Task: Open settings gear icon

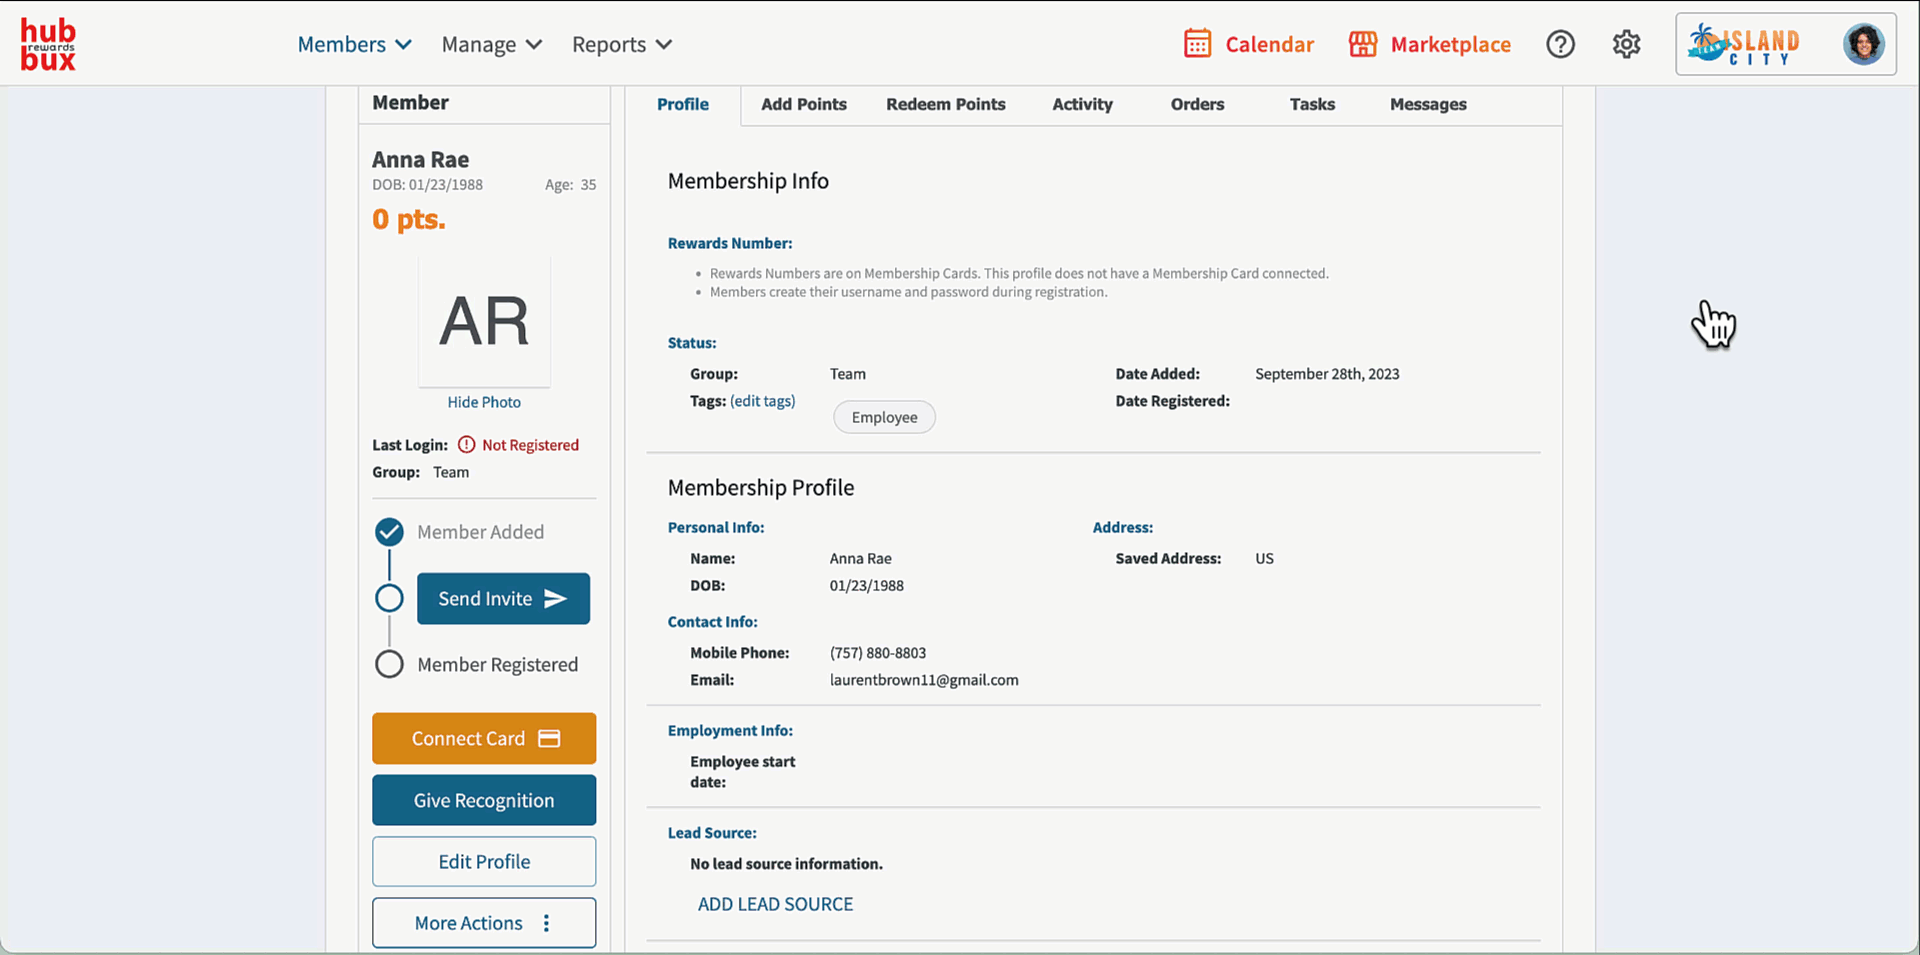Action: pyautogui.click(x=1626, y=44)
